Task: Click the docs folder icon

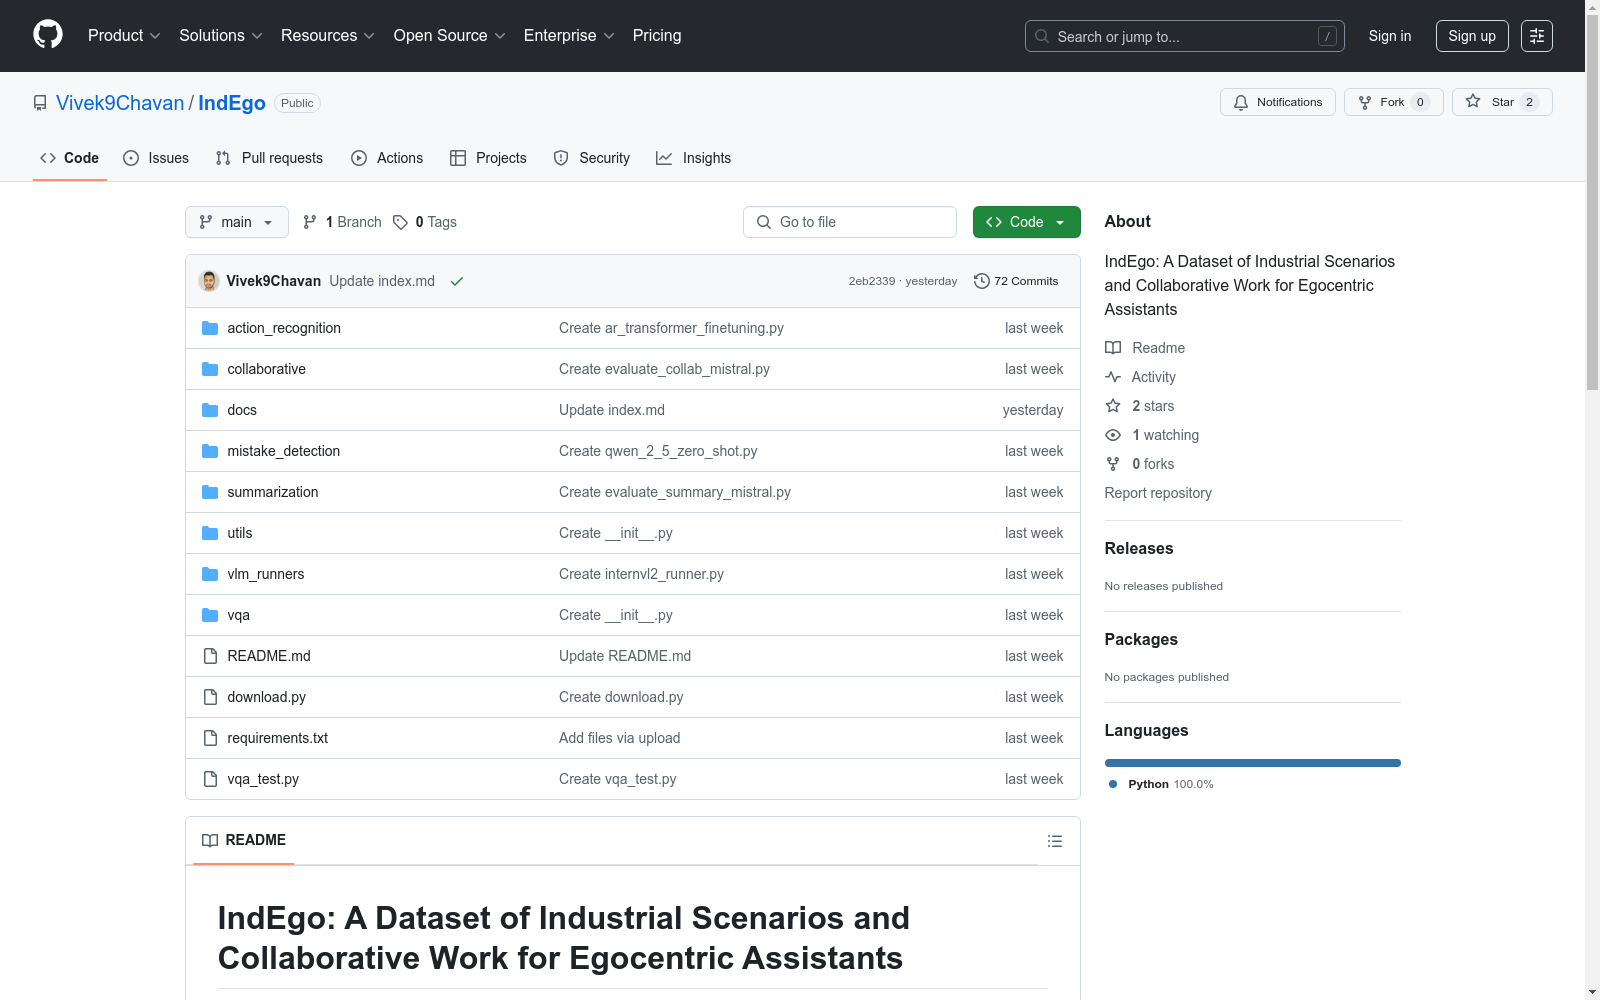Action: coord(210,410)
